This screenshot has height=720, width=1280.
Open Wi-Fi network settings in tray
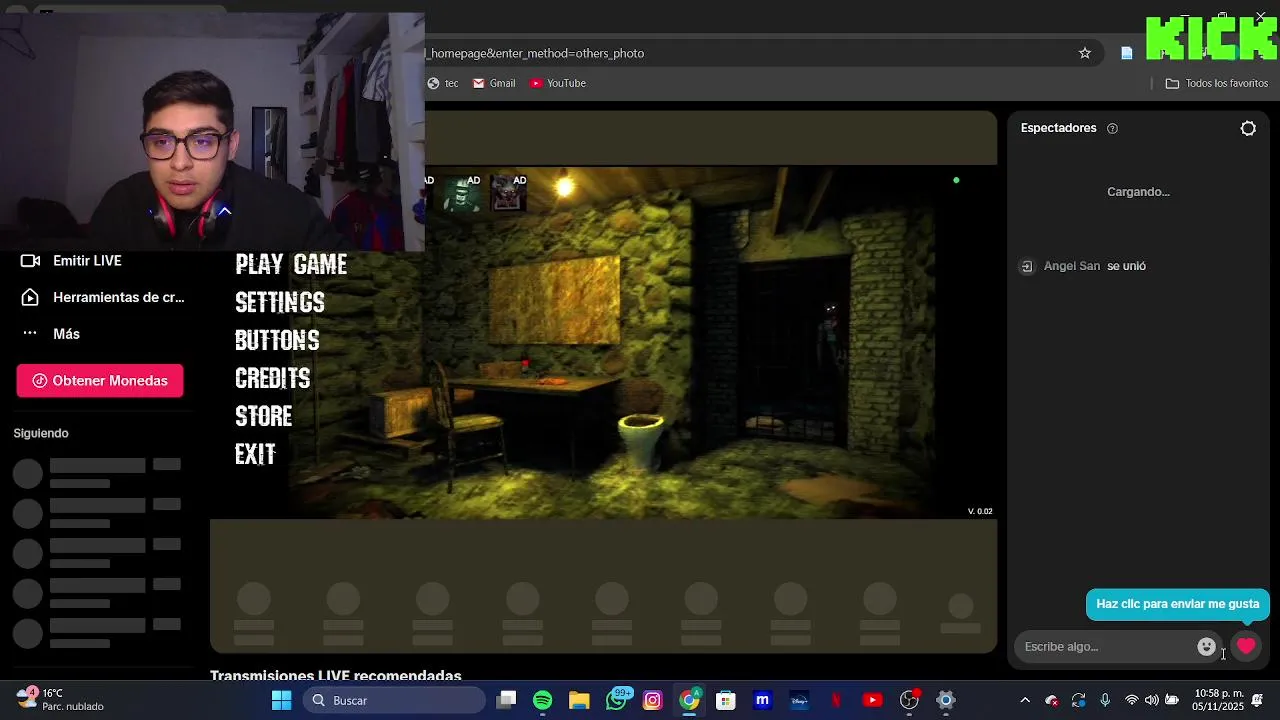[1132, 700]
